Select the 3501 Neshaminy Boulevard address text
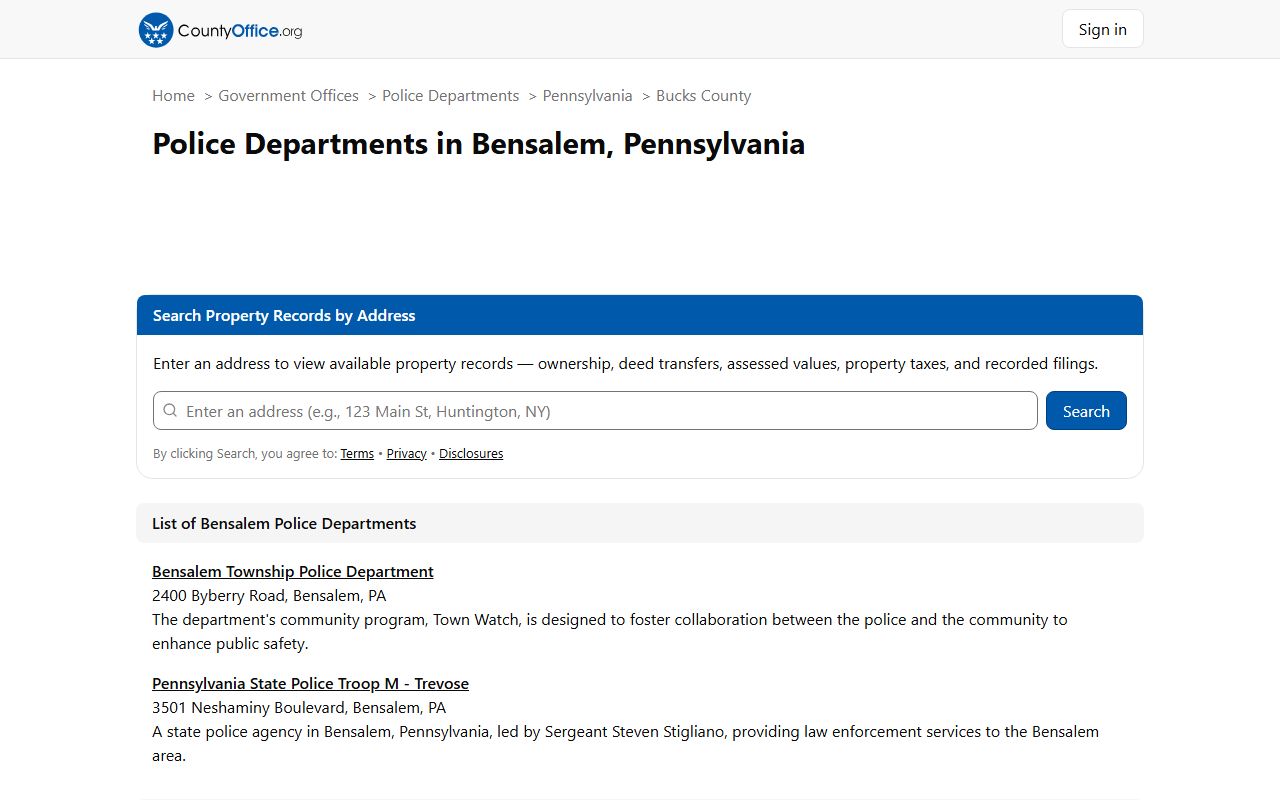 pos(299,708)
